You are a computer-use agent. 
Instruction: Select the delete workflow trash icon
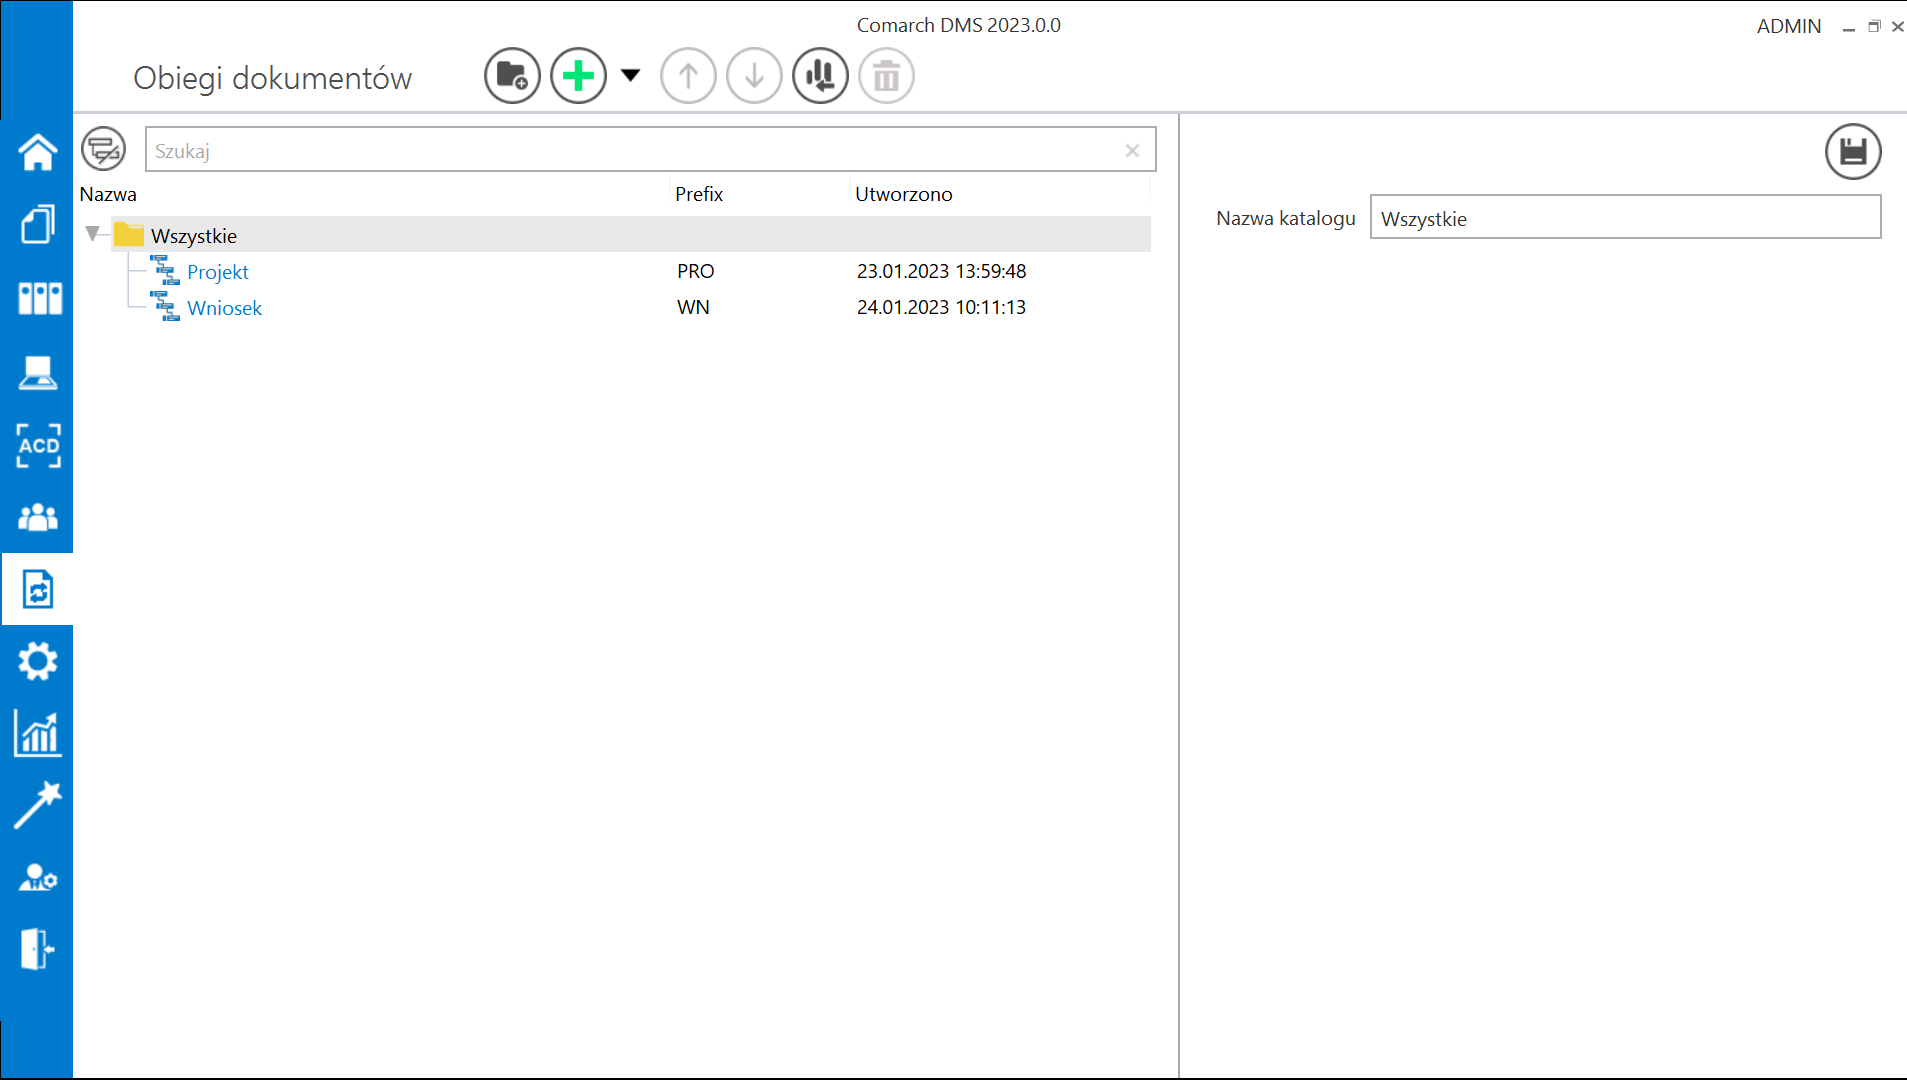coord(886,75)
